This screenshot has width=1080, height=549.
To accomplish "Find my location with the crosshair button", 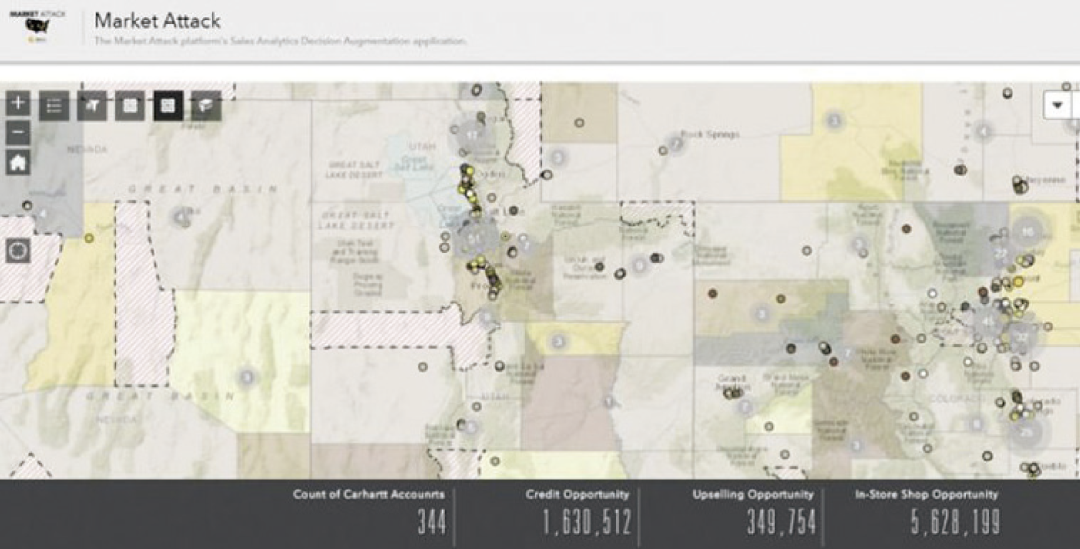I will [x=18, y=250].
